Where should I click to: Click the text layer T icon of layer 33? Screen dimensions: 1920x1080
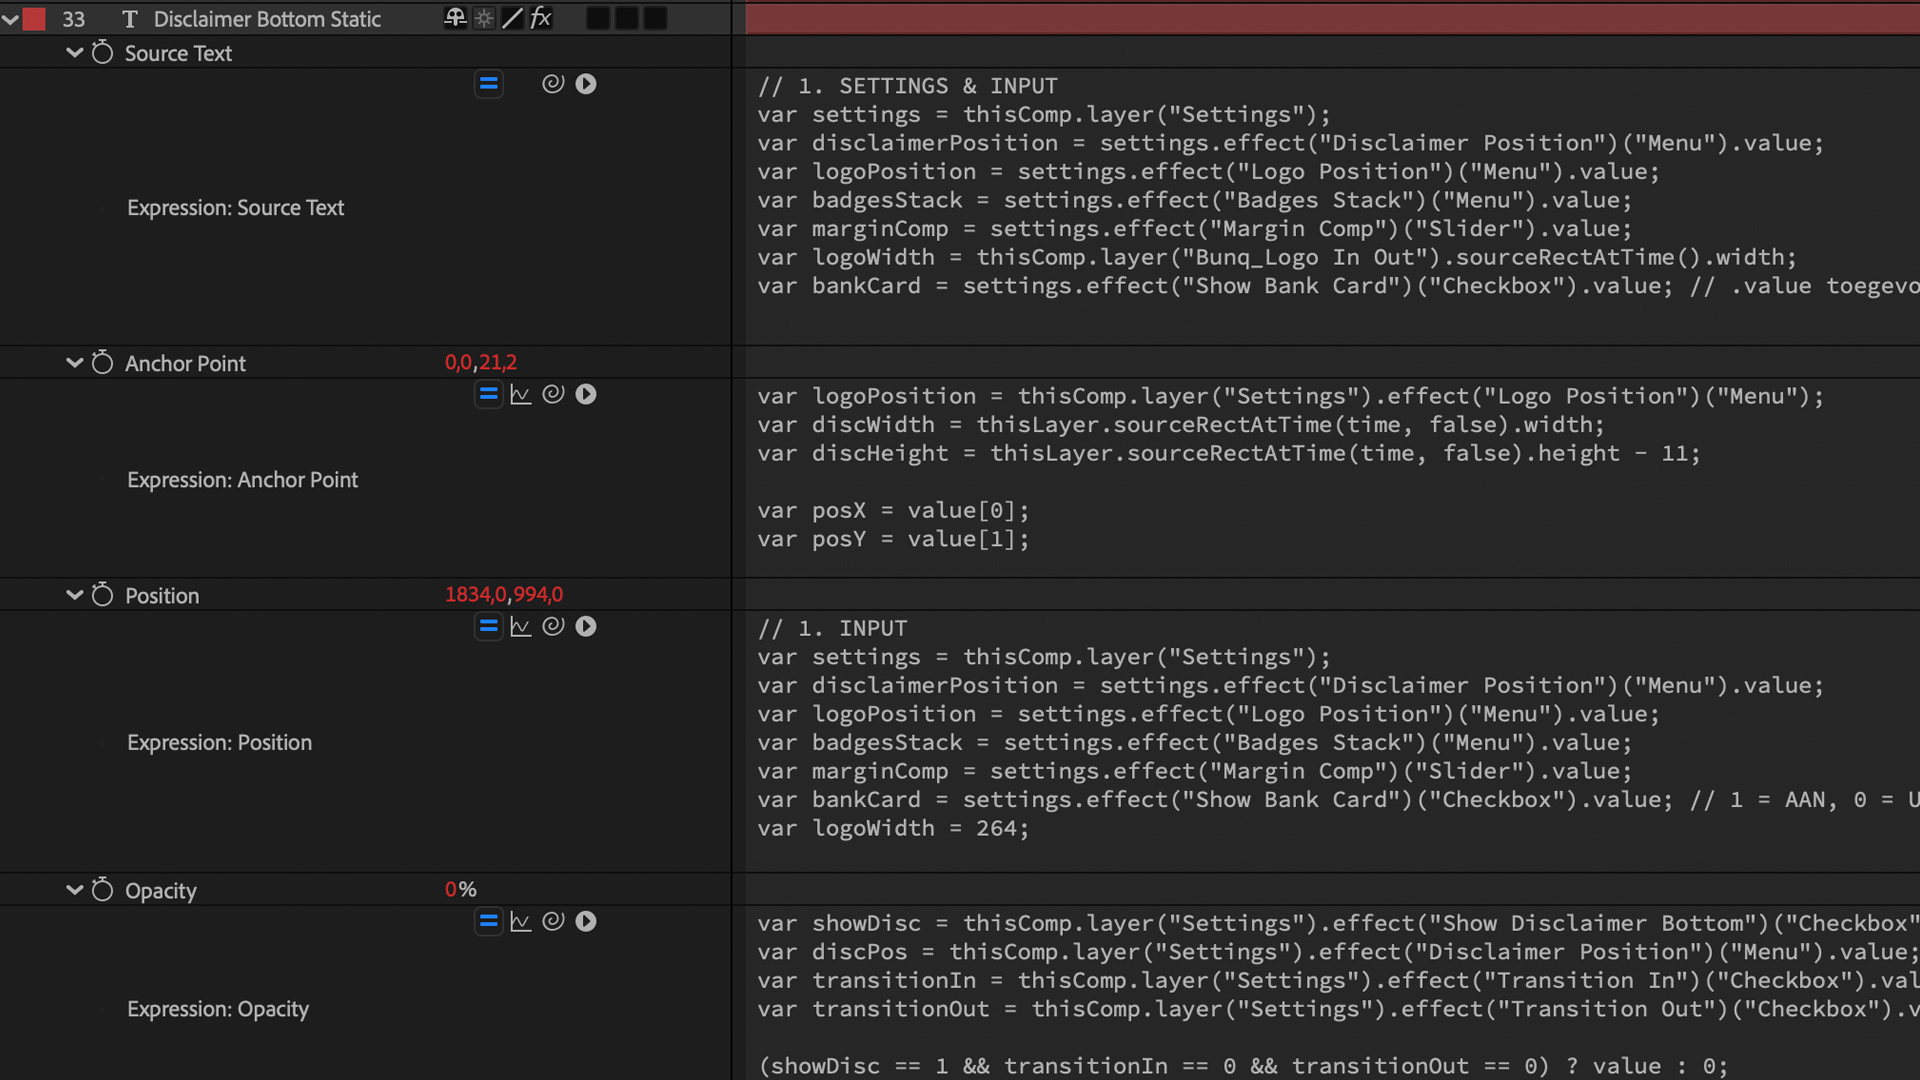coord(129,19)
